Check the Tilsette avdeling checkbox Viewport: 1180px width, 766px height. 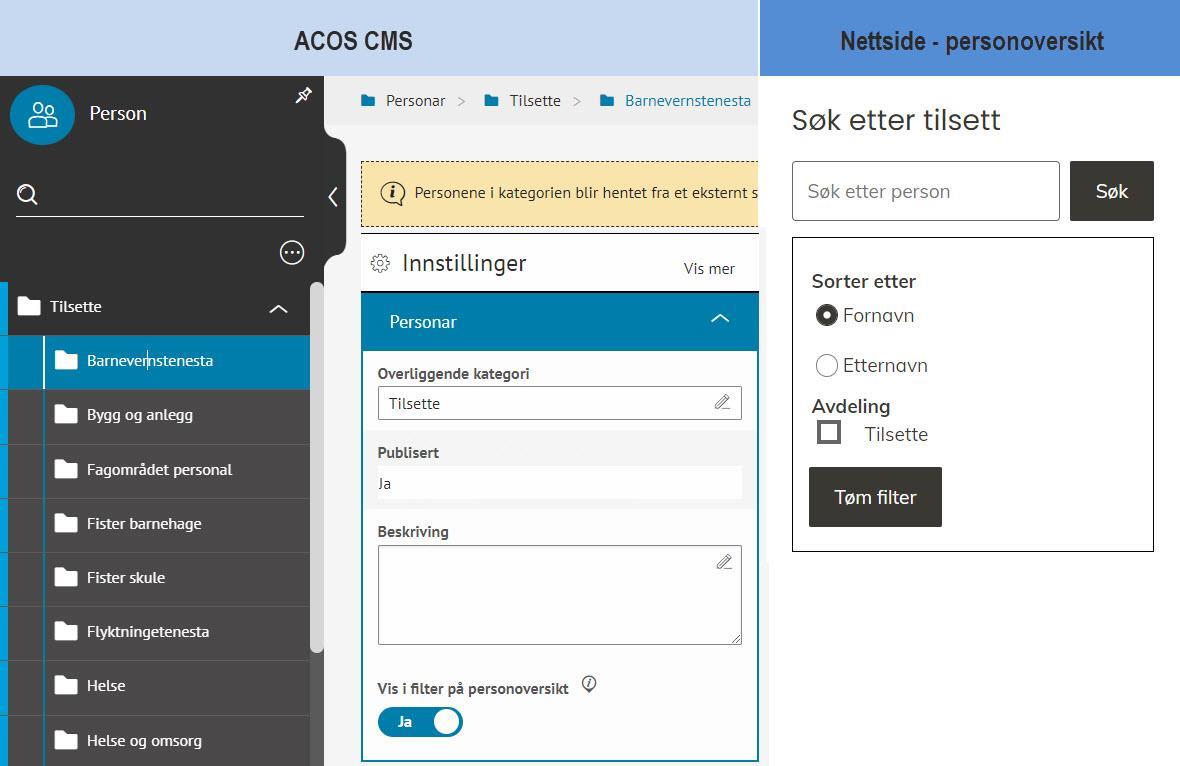click(829, 433)
